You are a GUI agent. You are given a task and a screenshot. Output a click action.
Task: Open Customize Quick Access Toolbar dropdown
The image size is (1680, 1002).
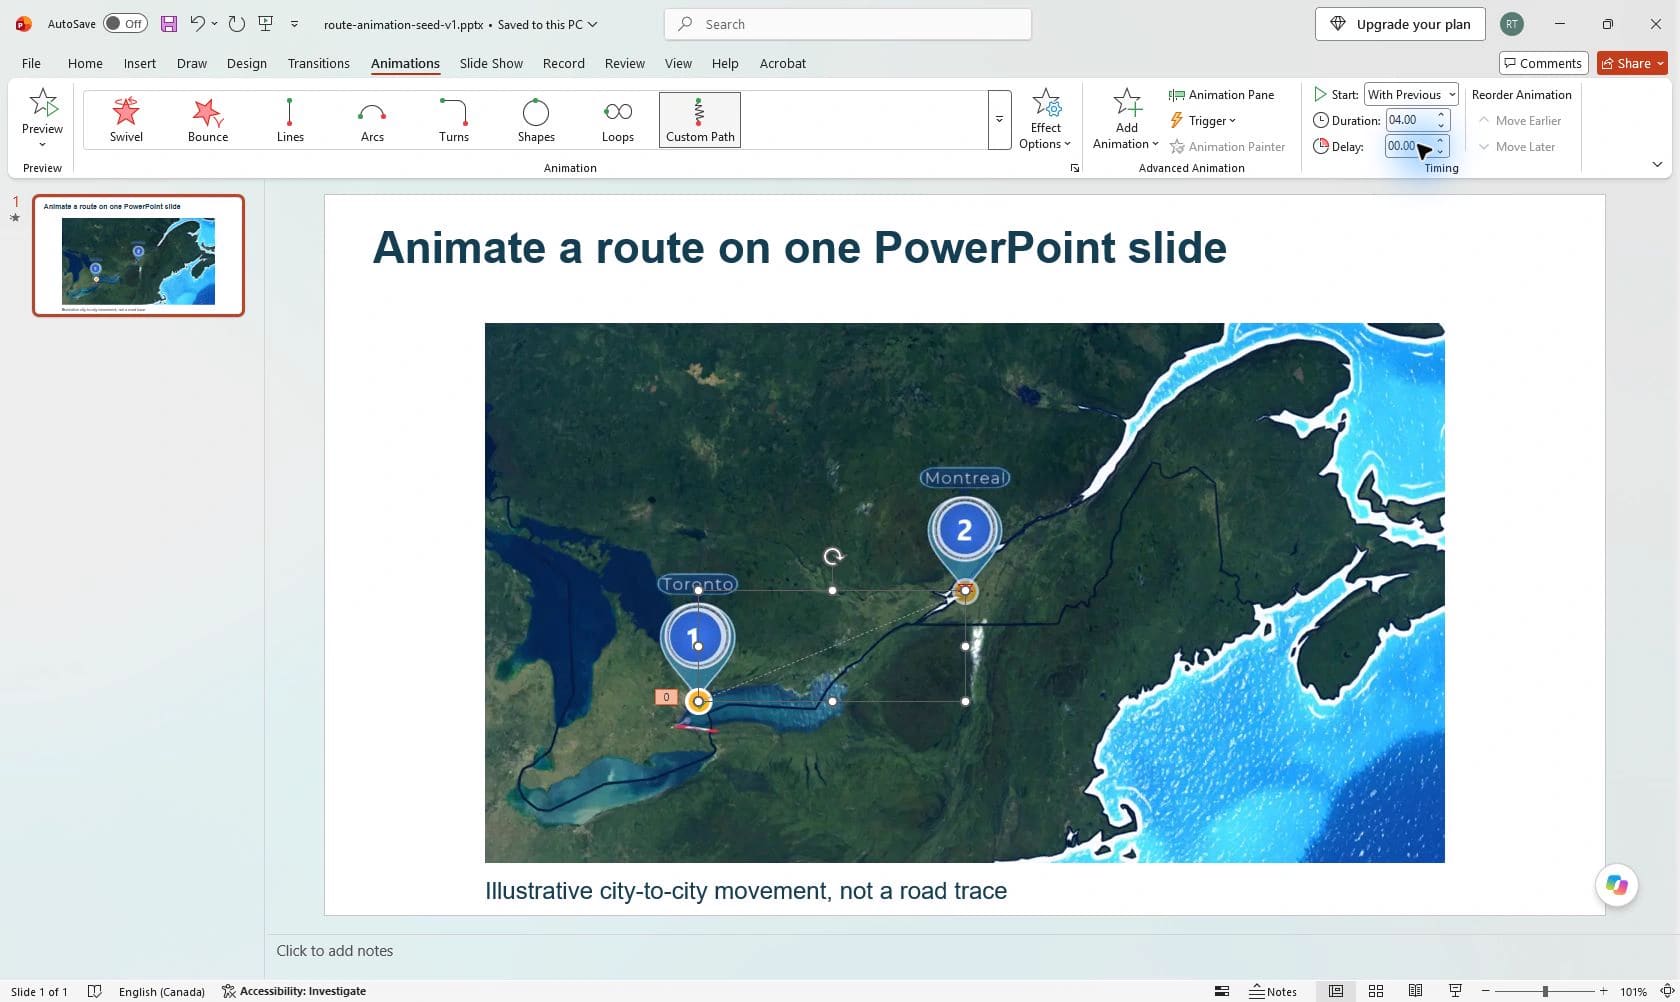(x=294, y=24)
